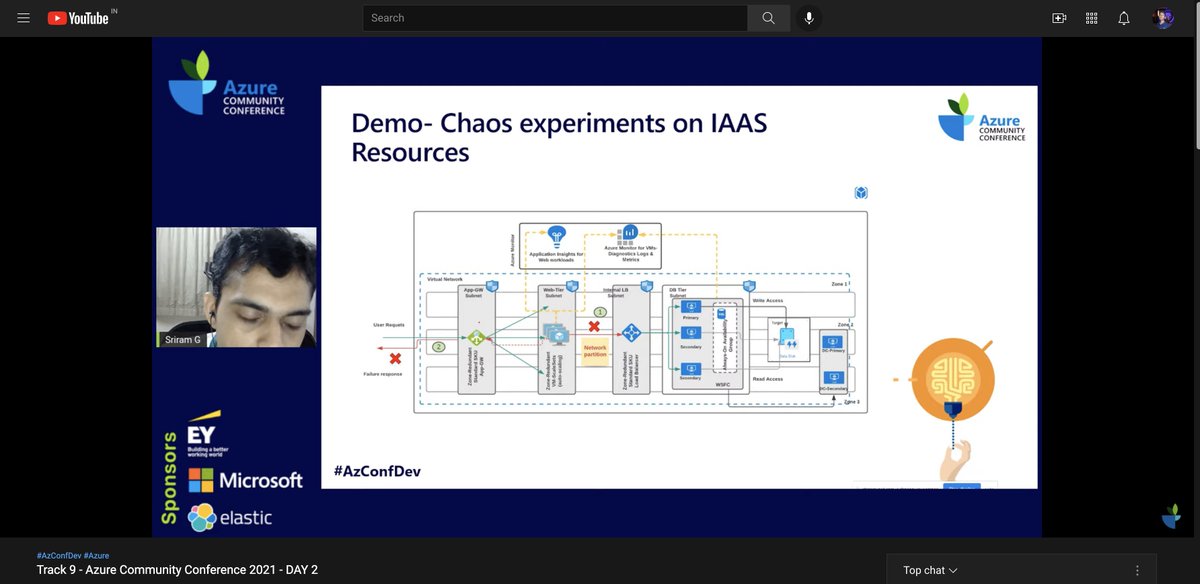This screenshot has width=1200, height=584.
Task: Start voice search with the microphone
Action: pos(809,18)
